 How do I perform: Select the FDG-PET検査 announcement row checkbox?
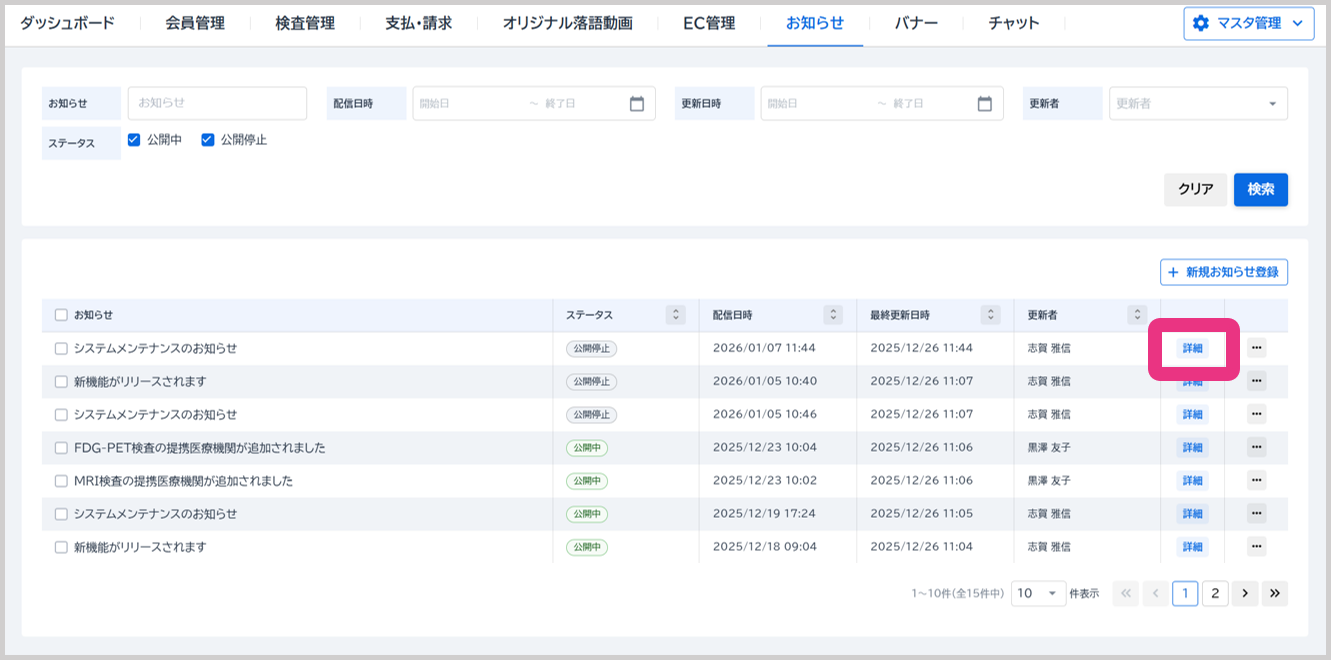[x=61, y=448]
